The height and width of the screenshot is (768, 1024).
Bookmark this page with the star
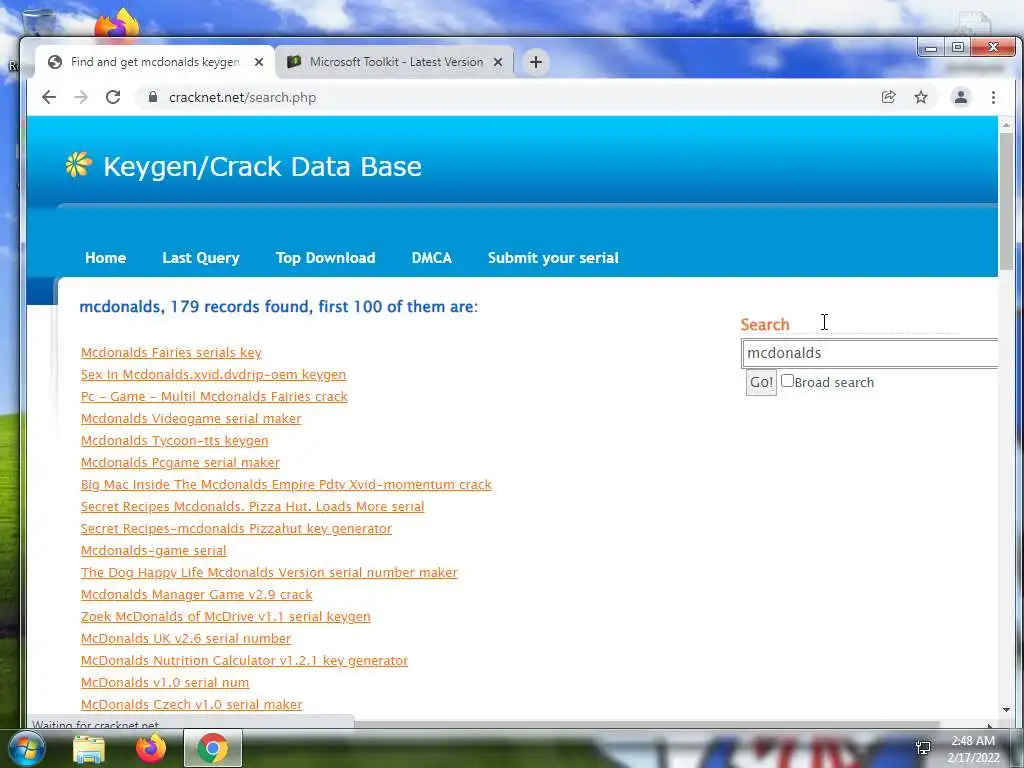921,97
